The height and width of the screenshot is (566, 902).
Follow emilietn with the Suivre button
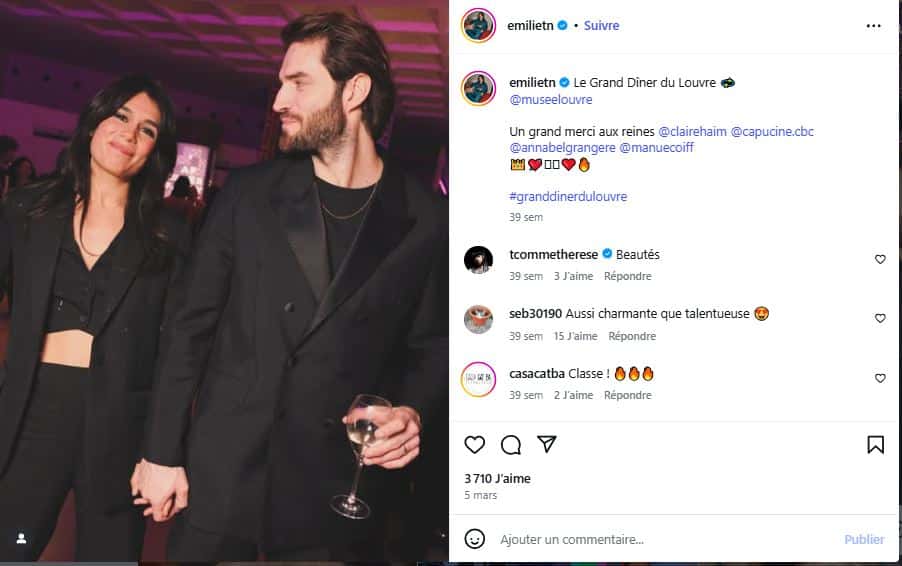tap(601, 26)
